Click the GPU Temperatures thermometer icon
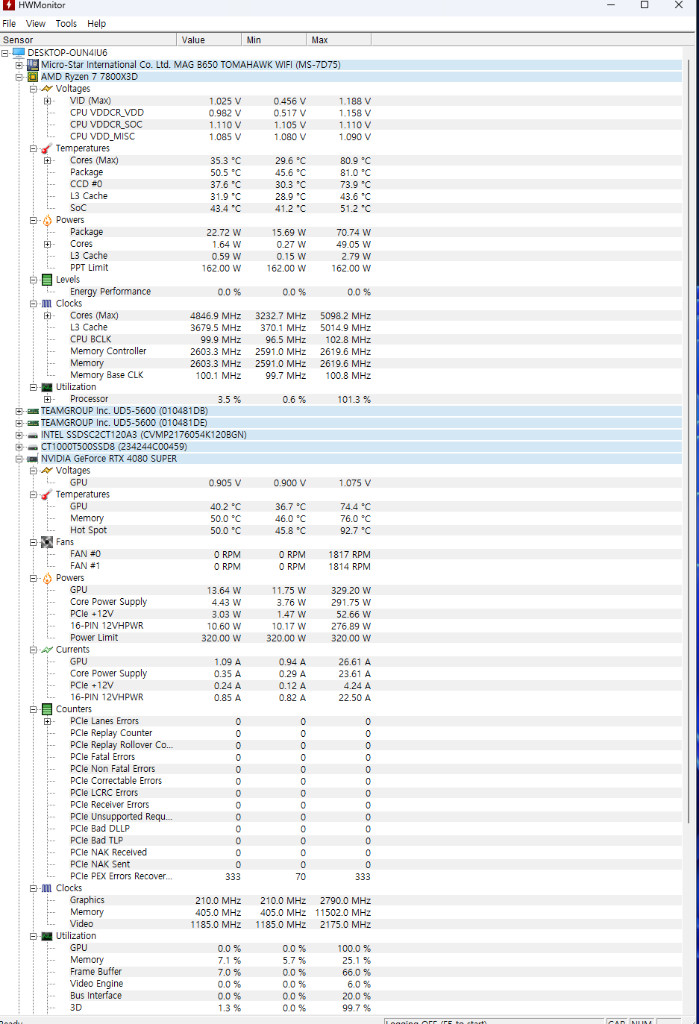Screen dimensions: 699x1024 point(47,494)
